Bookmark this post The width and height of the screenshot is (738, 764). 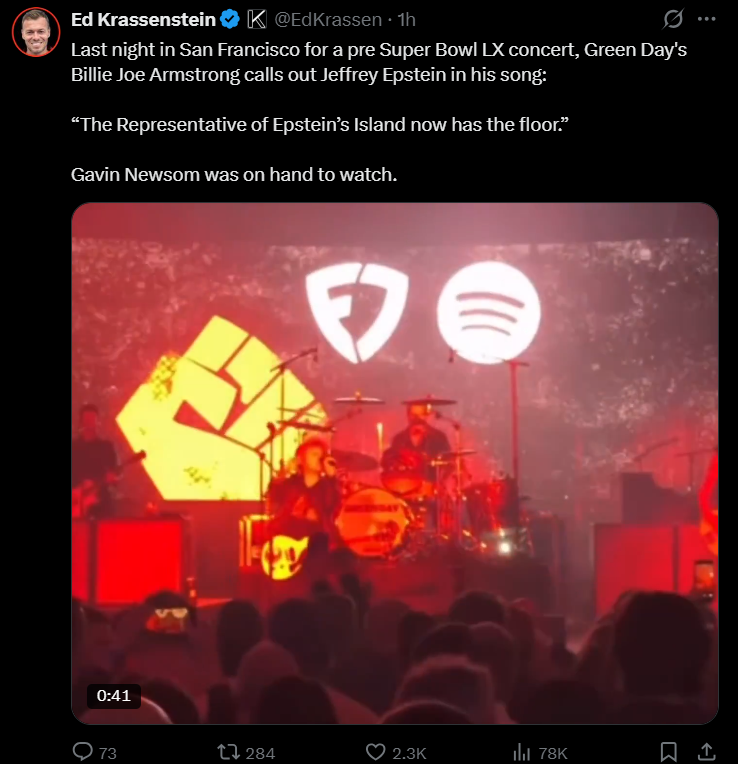tap(669, 751)
